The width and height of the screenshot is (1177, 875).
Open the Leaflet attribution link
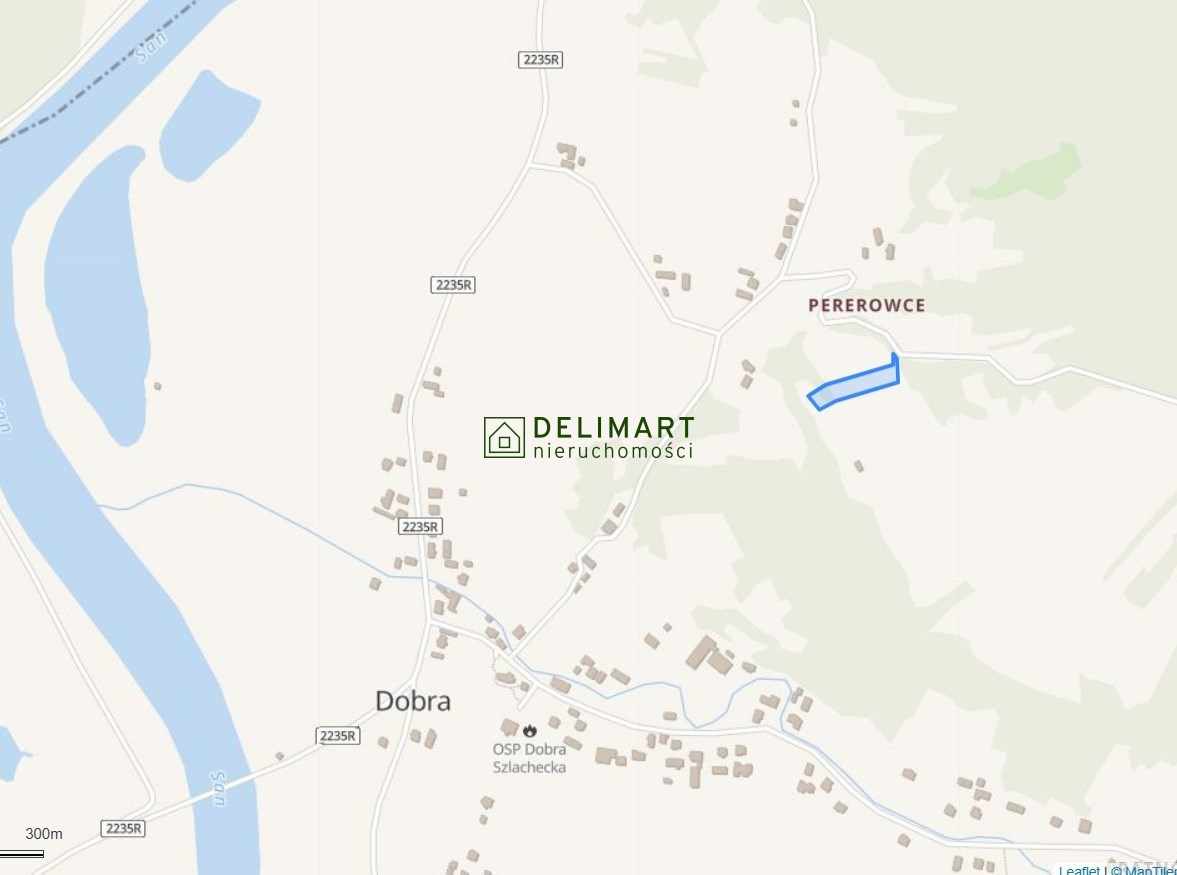point(1079,870)
